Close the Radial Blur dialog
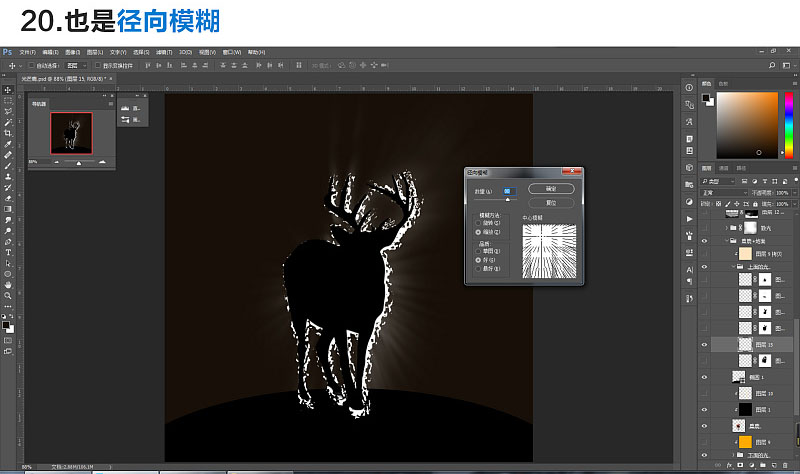Image resolution: width=800 pixels, height=474 pixels. [572, 171]
